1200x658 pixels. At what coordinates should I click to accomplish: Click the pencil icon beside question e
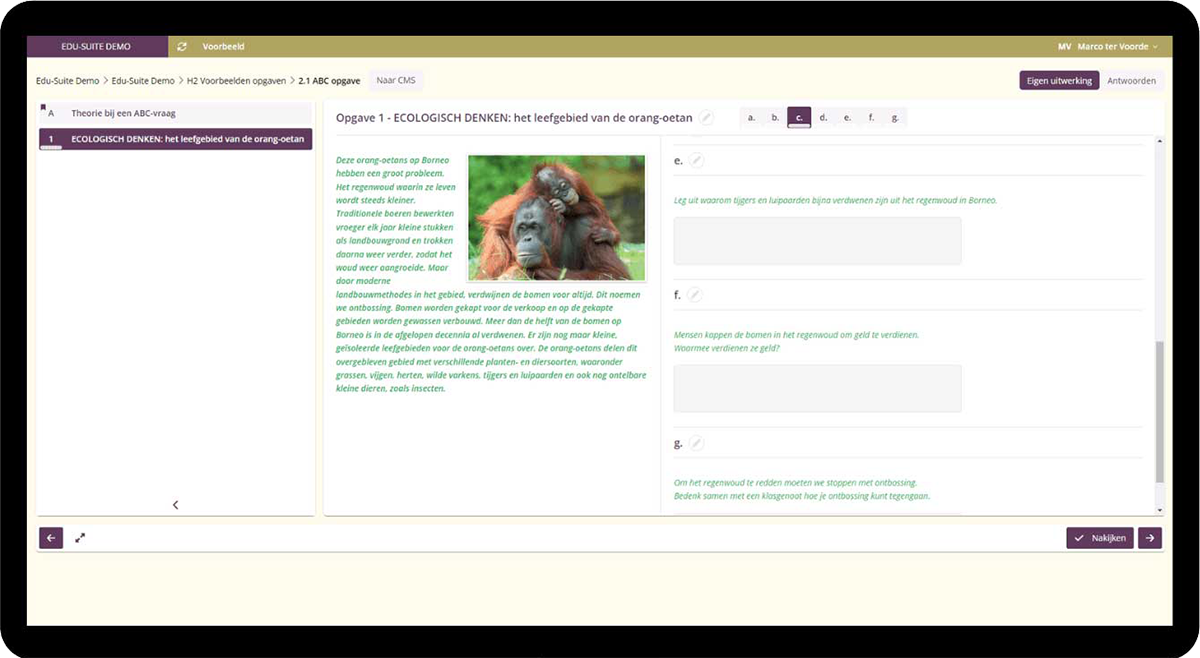(x=697, y=160)
